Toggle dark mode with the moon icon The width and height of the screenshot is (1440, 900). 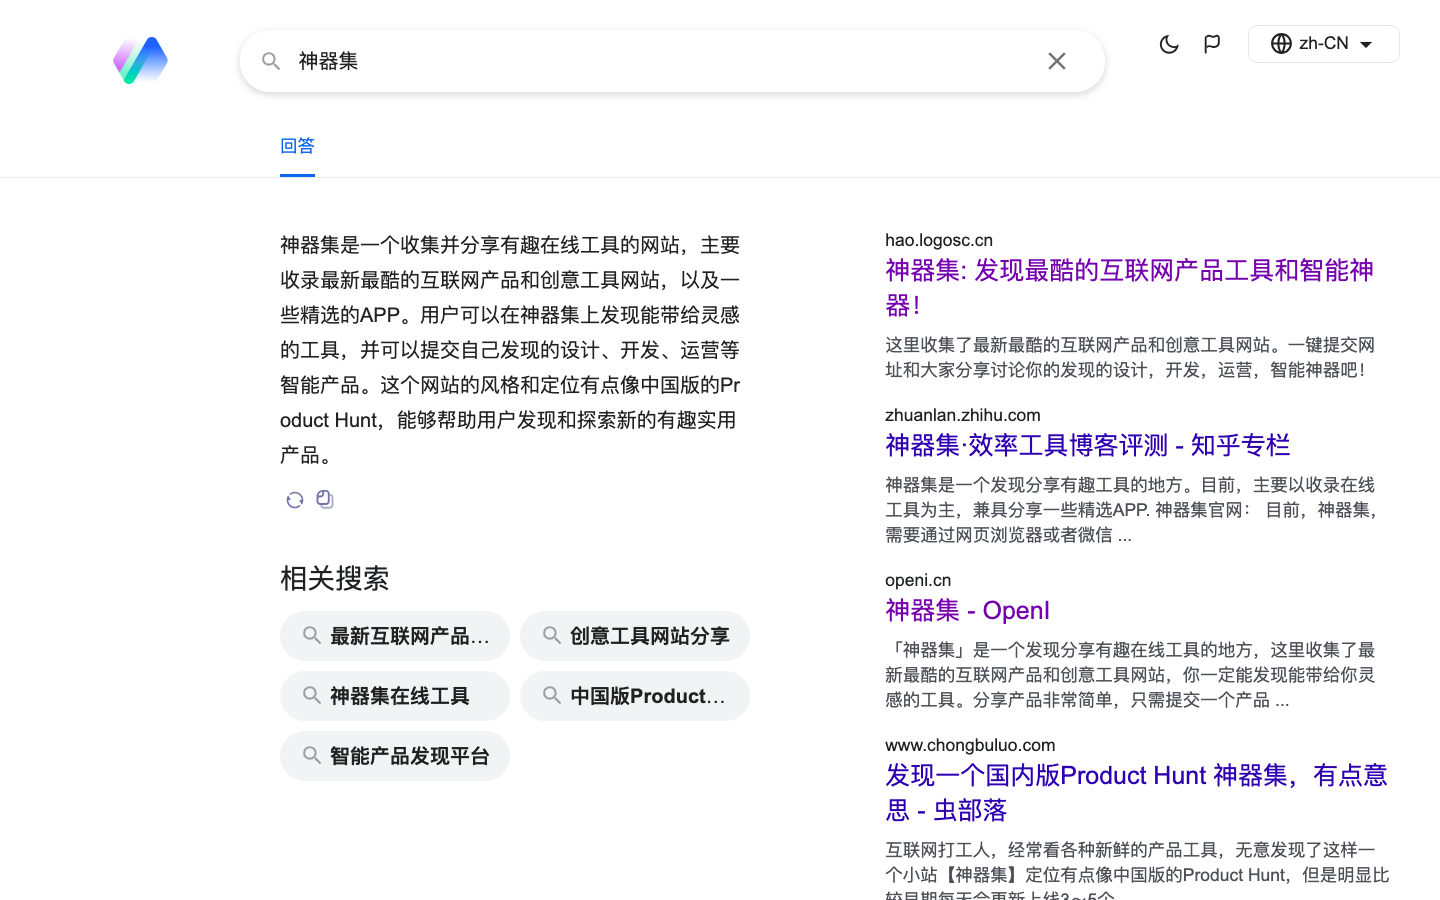pyautogui.click(x=1168, y=44)
